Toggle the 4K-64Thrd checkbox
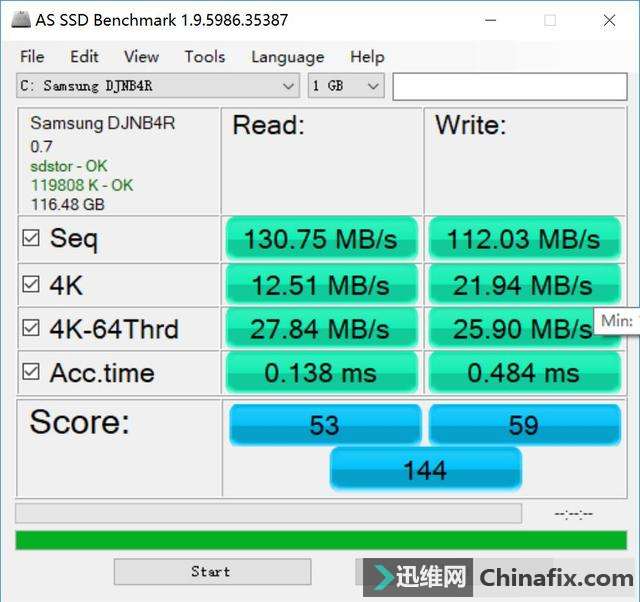Image resolution: width=640 pixels, height=602 pixels. [x=31, y=328]
